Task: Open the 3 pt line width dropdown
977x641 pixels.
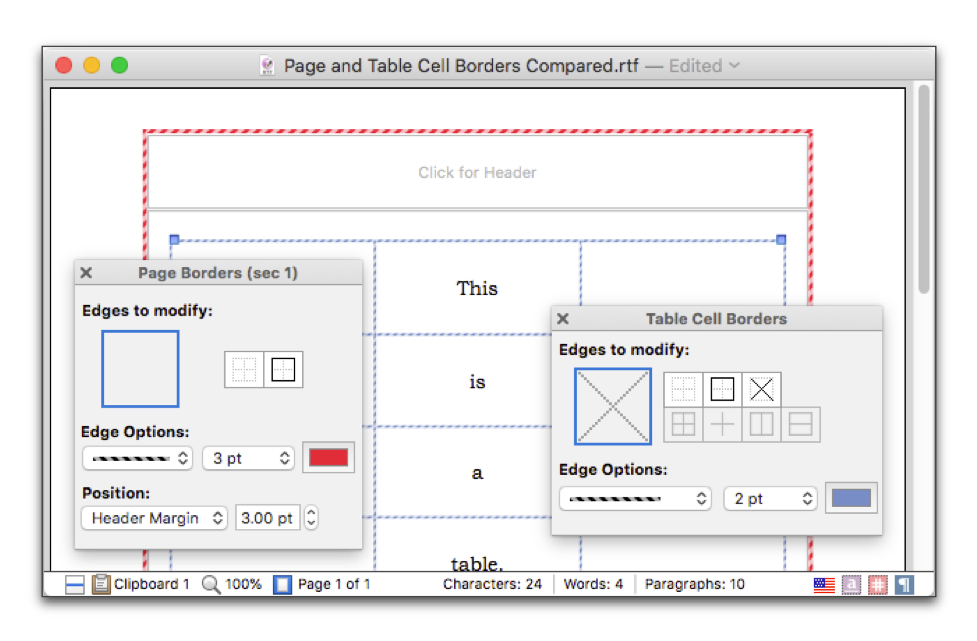Action: pos(248,458)
